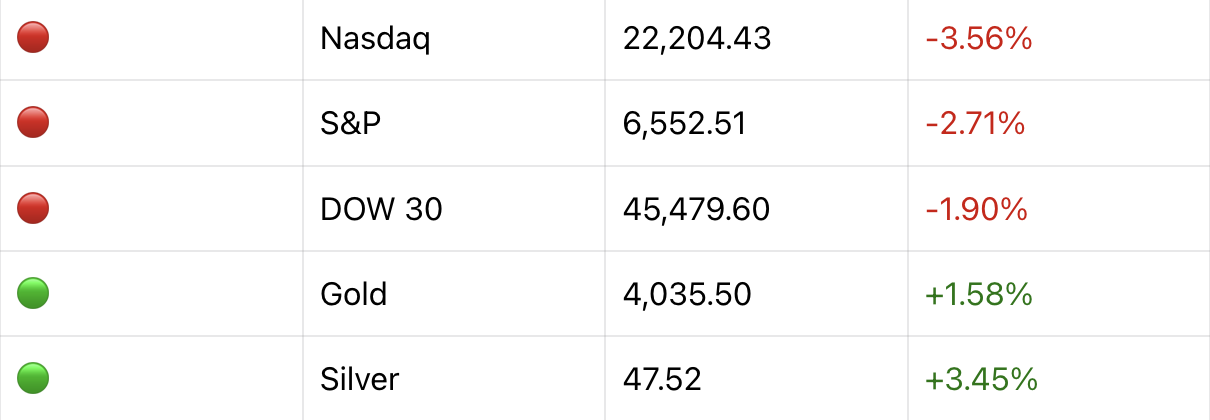Image resolution: width=1210 pixels, height=420 pixels.
Task: Click Silver change +3.45%
Action: tap(981, 379)
